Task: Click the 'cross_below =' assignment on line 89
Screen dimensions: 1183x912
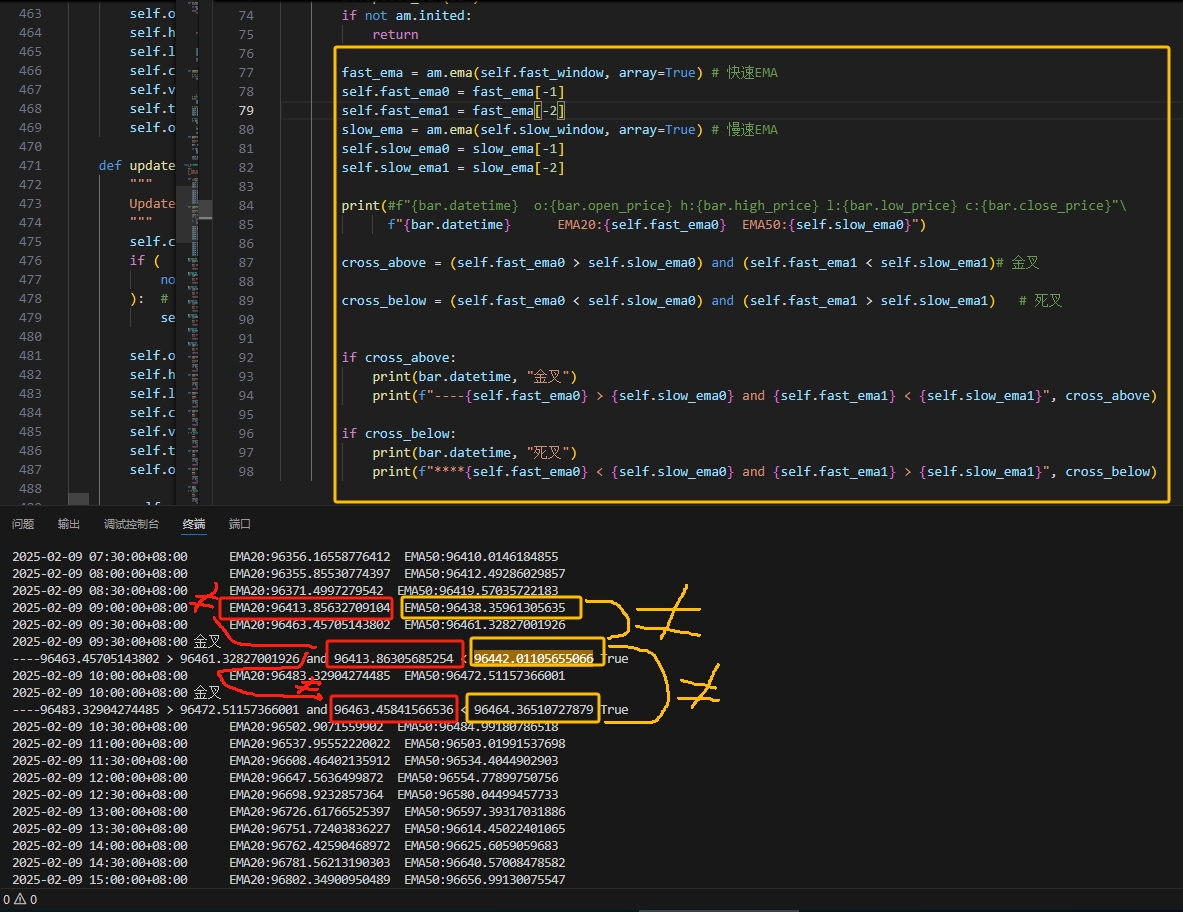Action: [668, 301]
